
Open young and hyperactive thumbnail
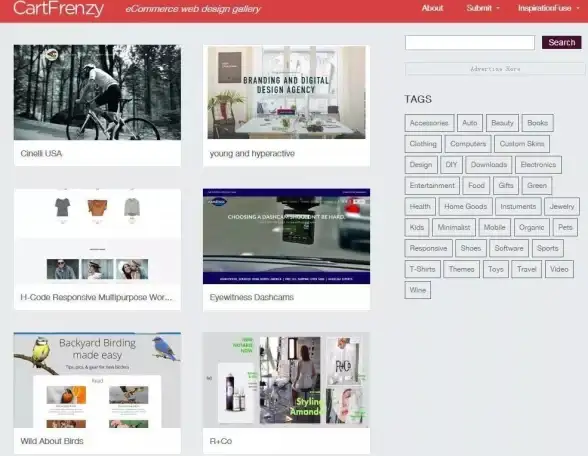[x=286, y=92]
